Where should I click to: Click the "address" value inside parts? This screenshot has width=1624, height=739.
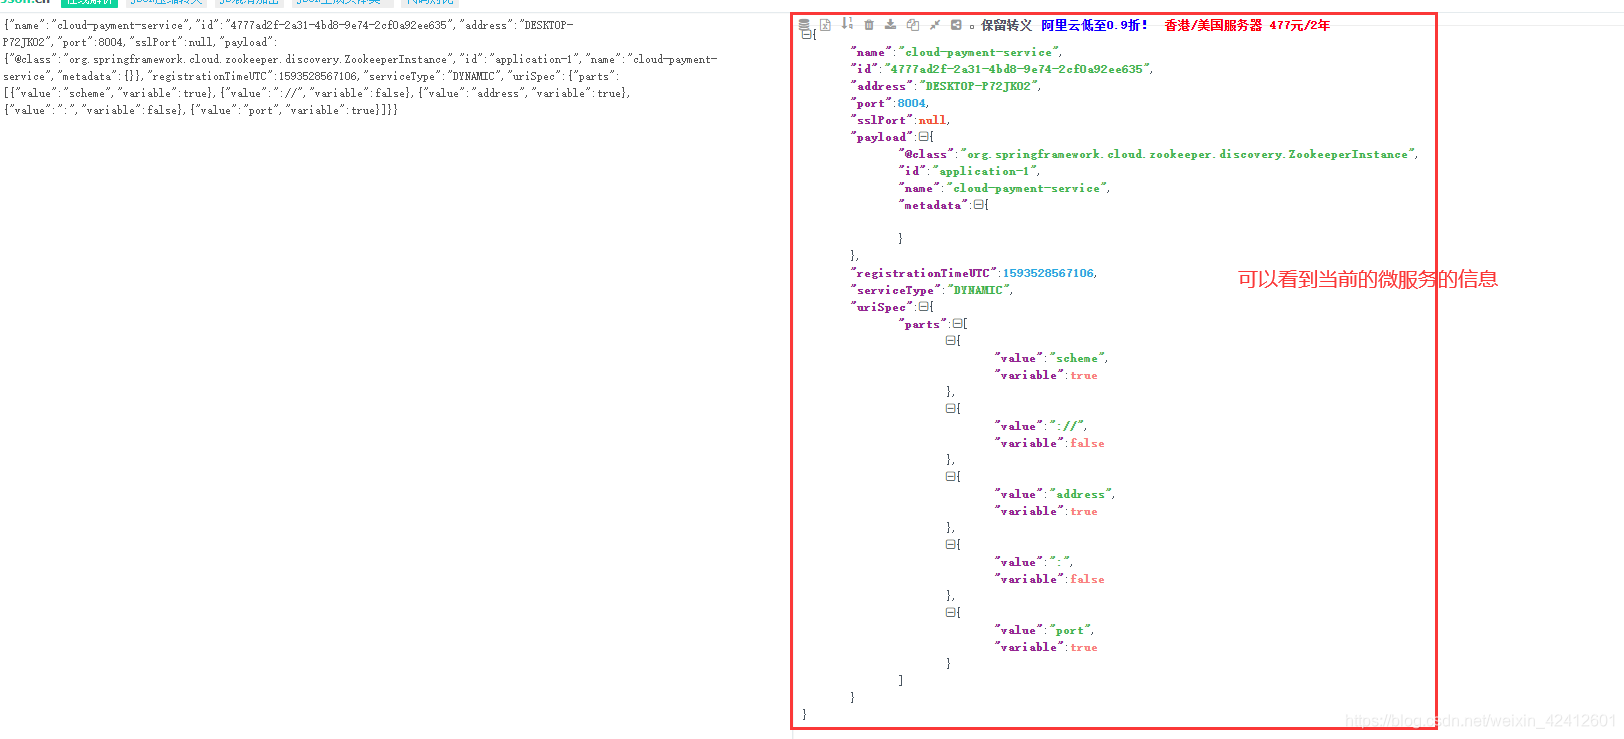[1080, 494]
